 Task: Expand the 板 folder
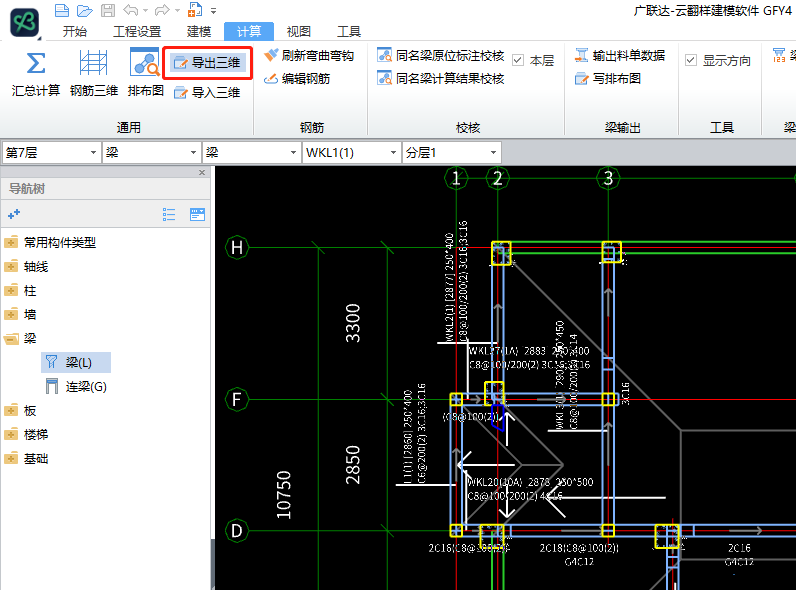coord(11,410)
